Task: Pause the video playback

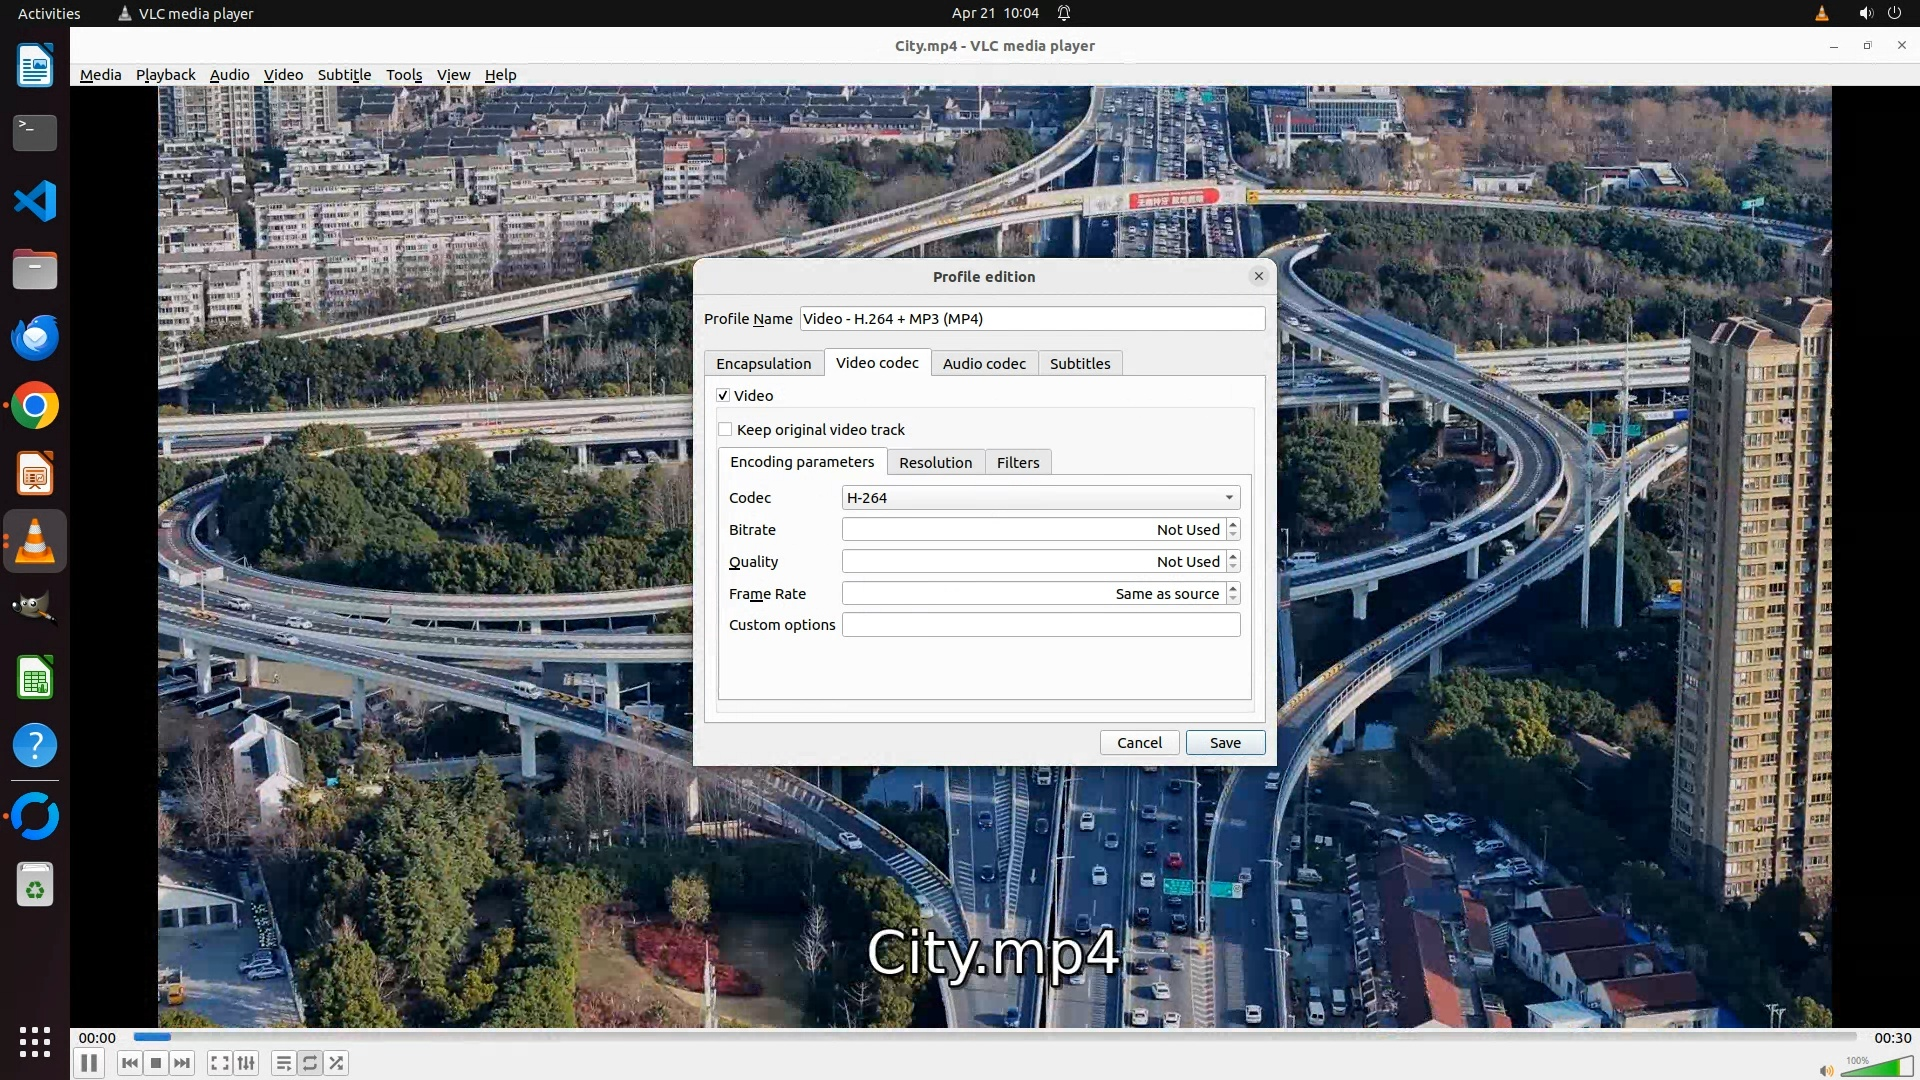Action: 88,1063
